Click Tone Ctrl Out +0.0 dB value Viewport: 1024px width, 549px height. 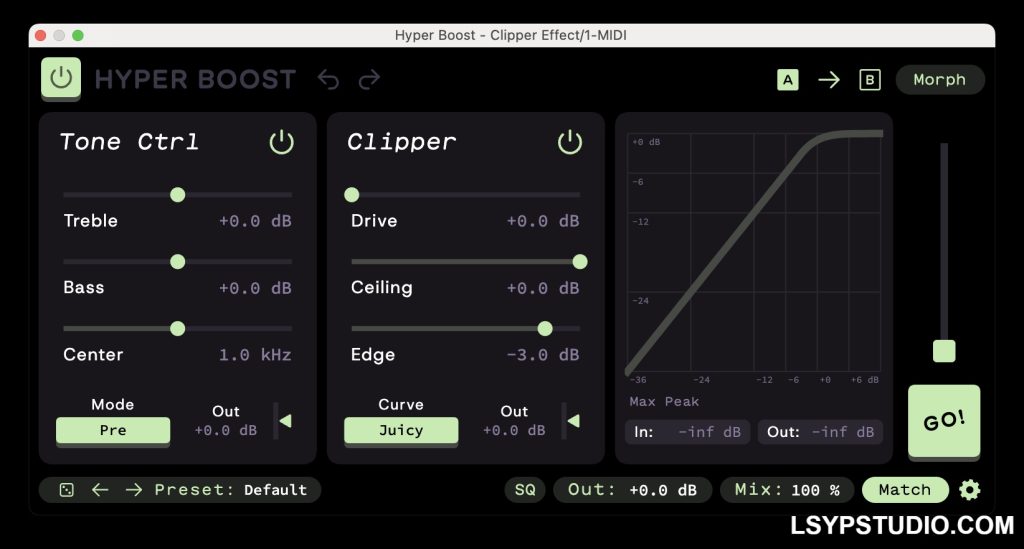226,431
